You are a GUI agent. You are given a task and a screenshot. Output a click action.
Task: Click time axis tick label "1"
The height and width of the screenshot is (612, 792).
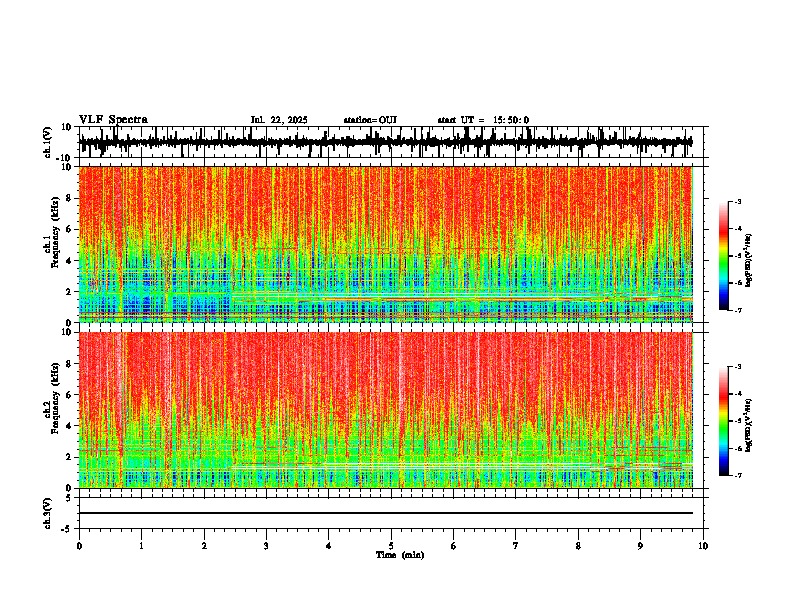click(141, 546)
